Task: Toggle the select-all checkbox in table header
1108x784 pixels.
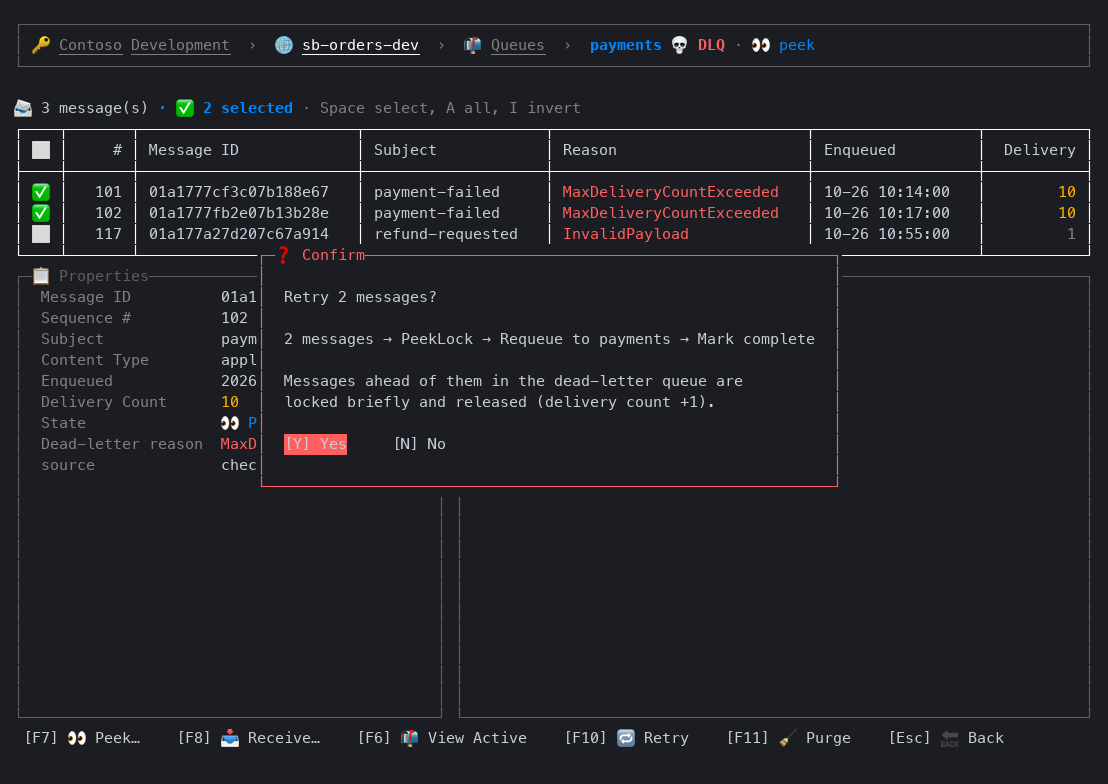Action: (41, 150)
